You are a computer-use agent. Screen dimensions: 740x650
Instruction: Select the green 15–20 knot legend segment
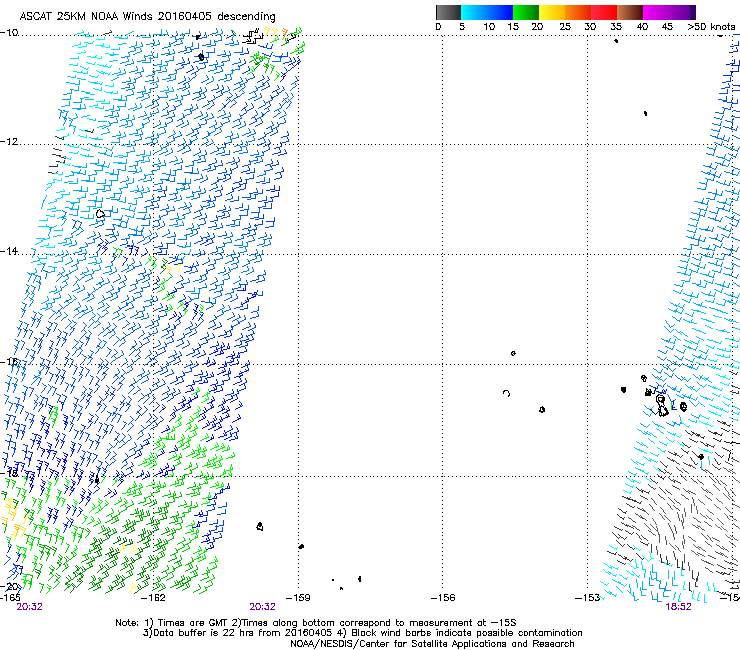526,12
